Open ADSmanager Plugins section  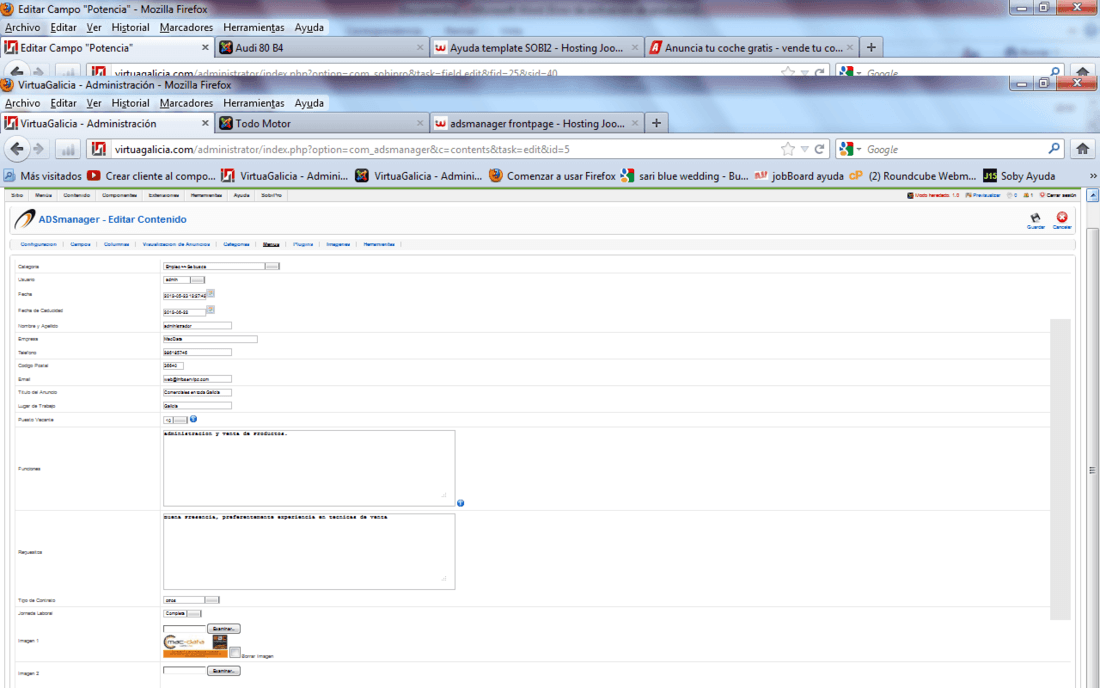[x=303, y=245]
